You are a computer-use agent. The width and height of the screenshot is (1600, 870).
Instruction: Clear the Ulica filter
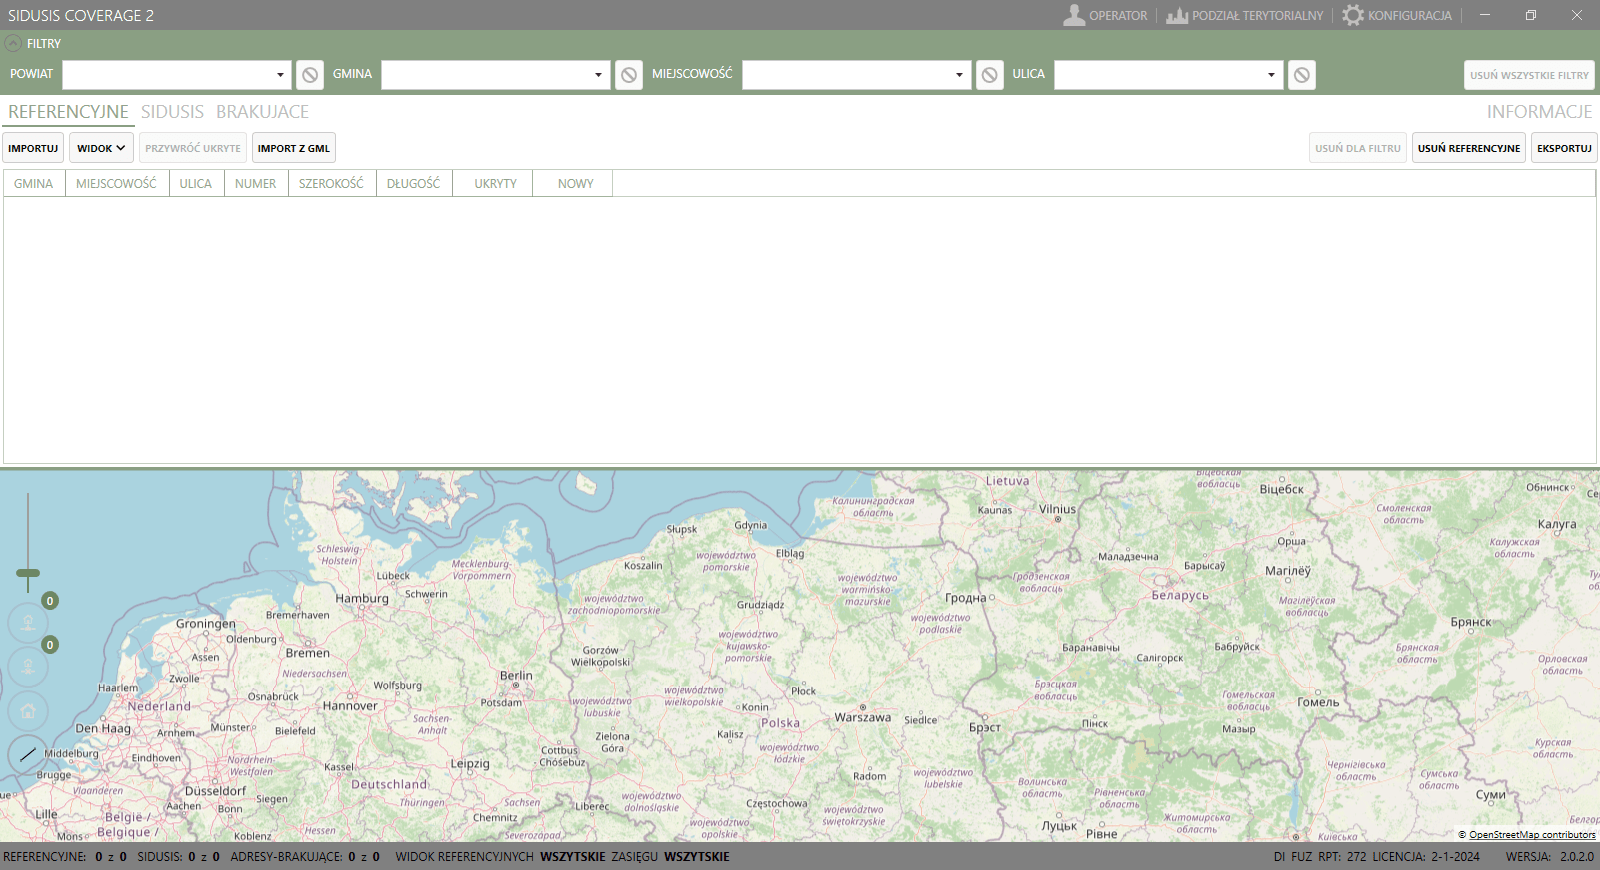coord(1302,75)
